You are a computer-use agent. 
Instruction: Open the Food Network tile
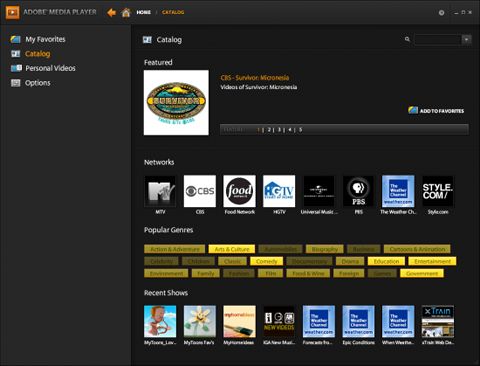point(239,191)
